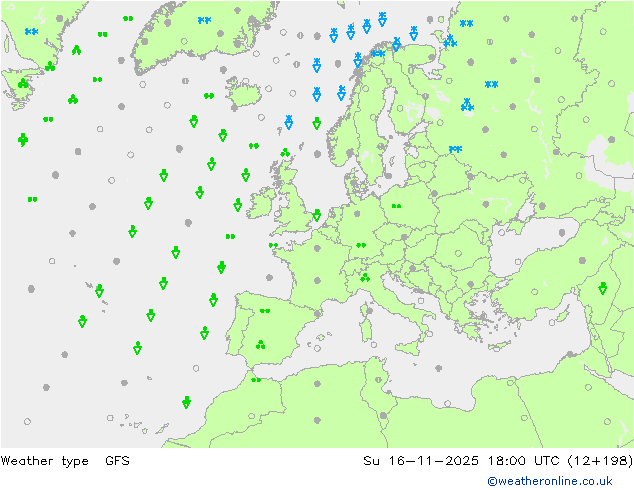Select the shower symbol over central Spain
Viewport: 634px width, 490px height.
pyautogui.click(x=261, y=345)
